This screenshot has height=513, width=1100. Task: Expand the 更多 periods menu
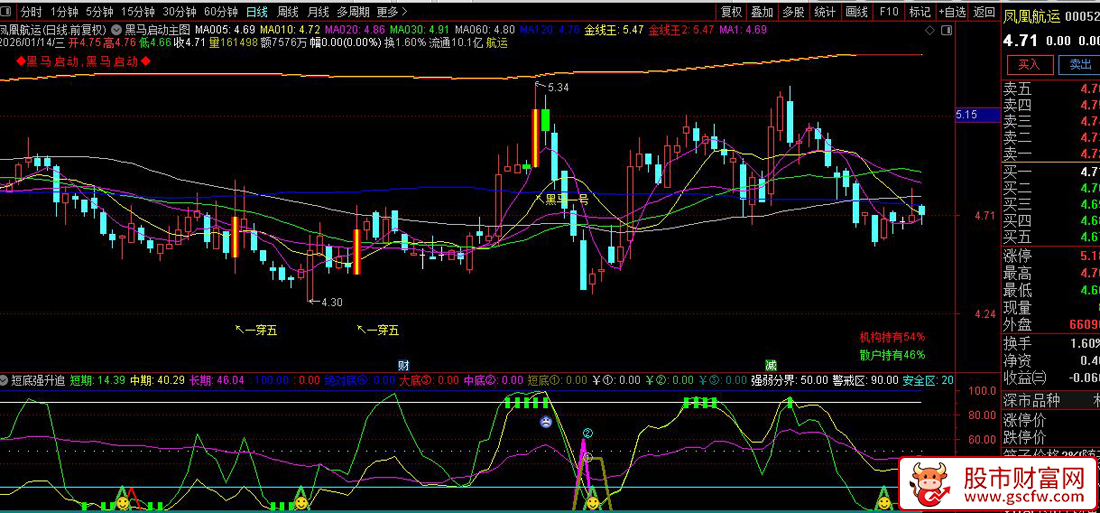(391, 12)
